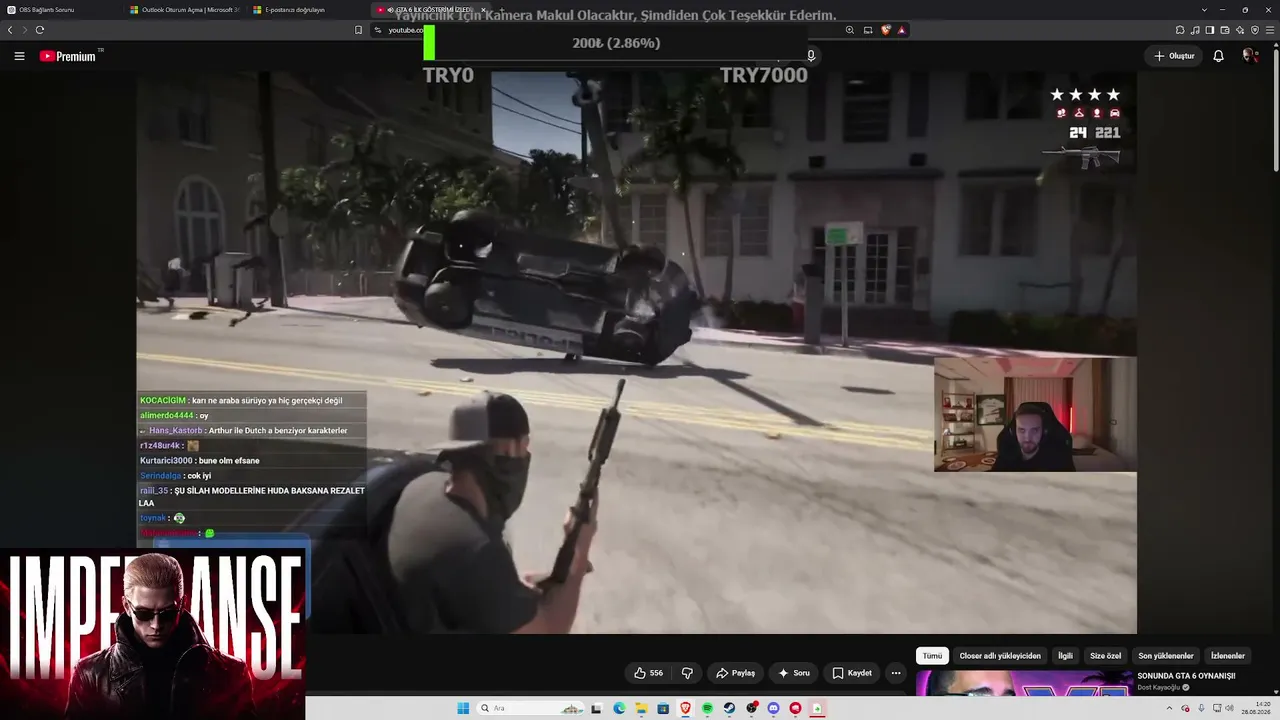Click the Brave Shields lion icon

coord(885,30)
